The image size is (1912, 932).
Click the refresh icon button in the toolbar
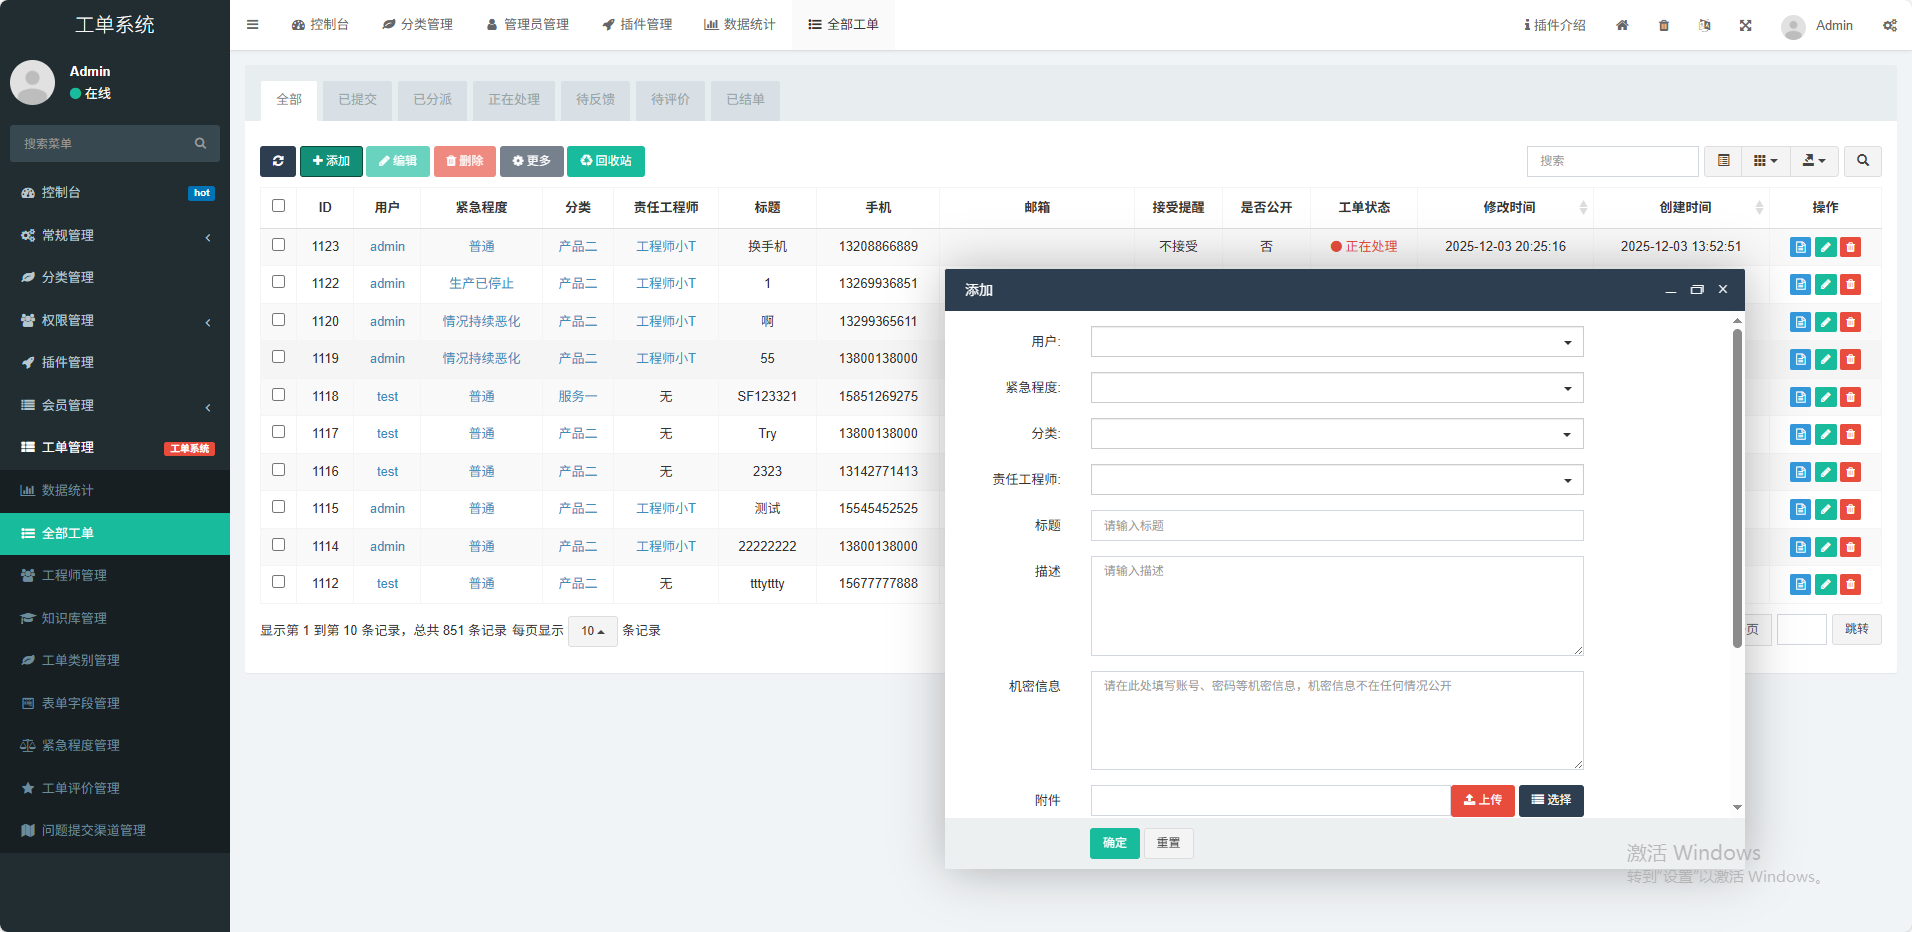[x=278, y=161]
